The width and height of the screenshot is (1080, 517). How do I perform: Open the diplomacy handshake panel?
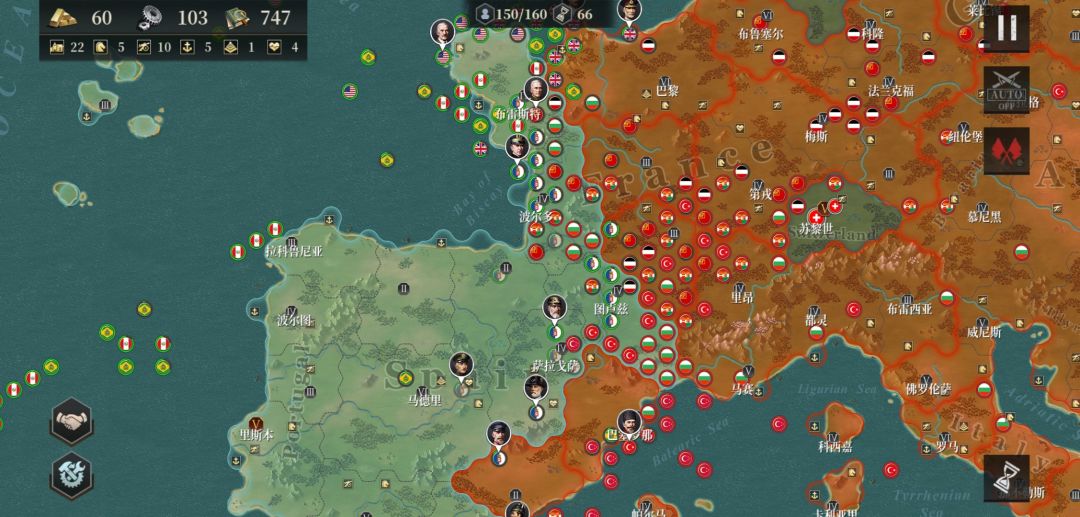coord(72,421)
